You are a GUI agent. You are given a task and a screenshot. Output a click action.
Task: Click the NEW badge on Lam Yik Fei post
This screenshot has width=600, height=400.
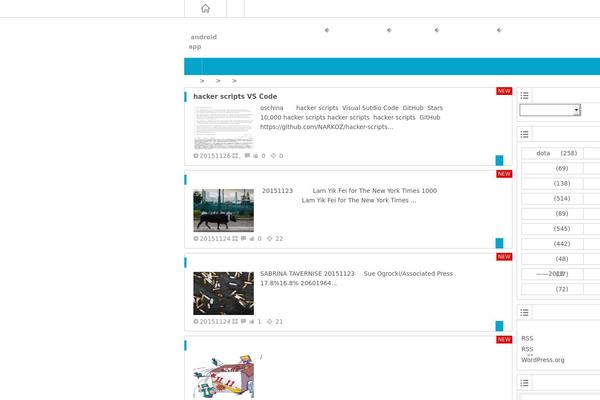point(504,174)
